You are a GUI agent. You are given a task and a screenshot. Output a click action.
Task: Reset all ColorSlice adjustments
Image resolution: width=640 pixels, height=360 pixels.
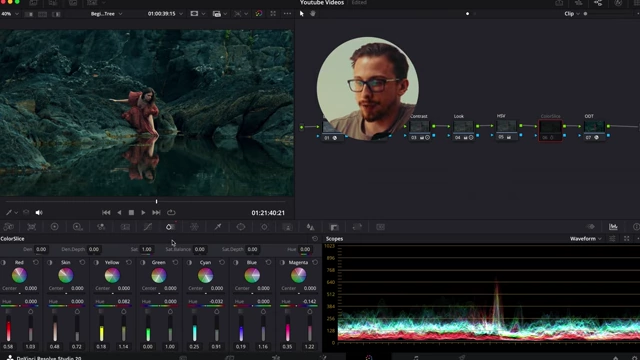point(315,239)
